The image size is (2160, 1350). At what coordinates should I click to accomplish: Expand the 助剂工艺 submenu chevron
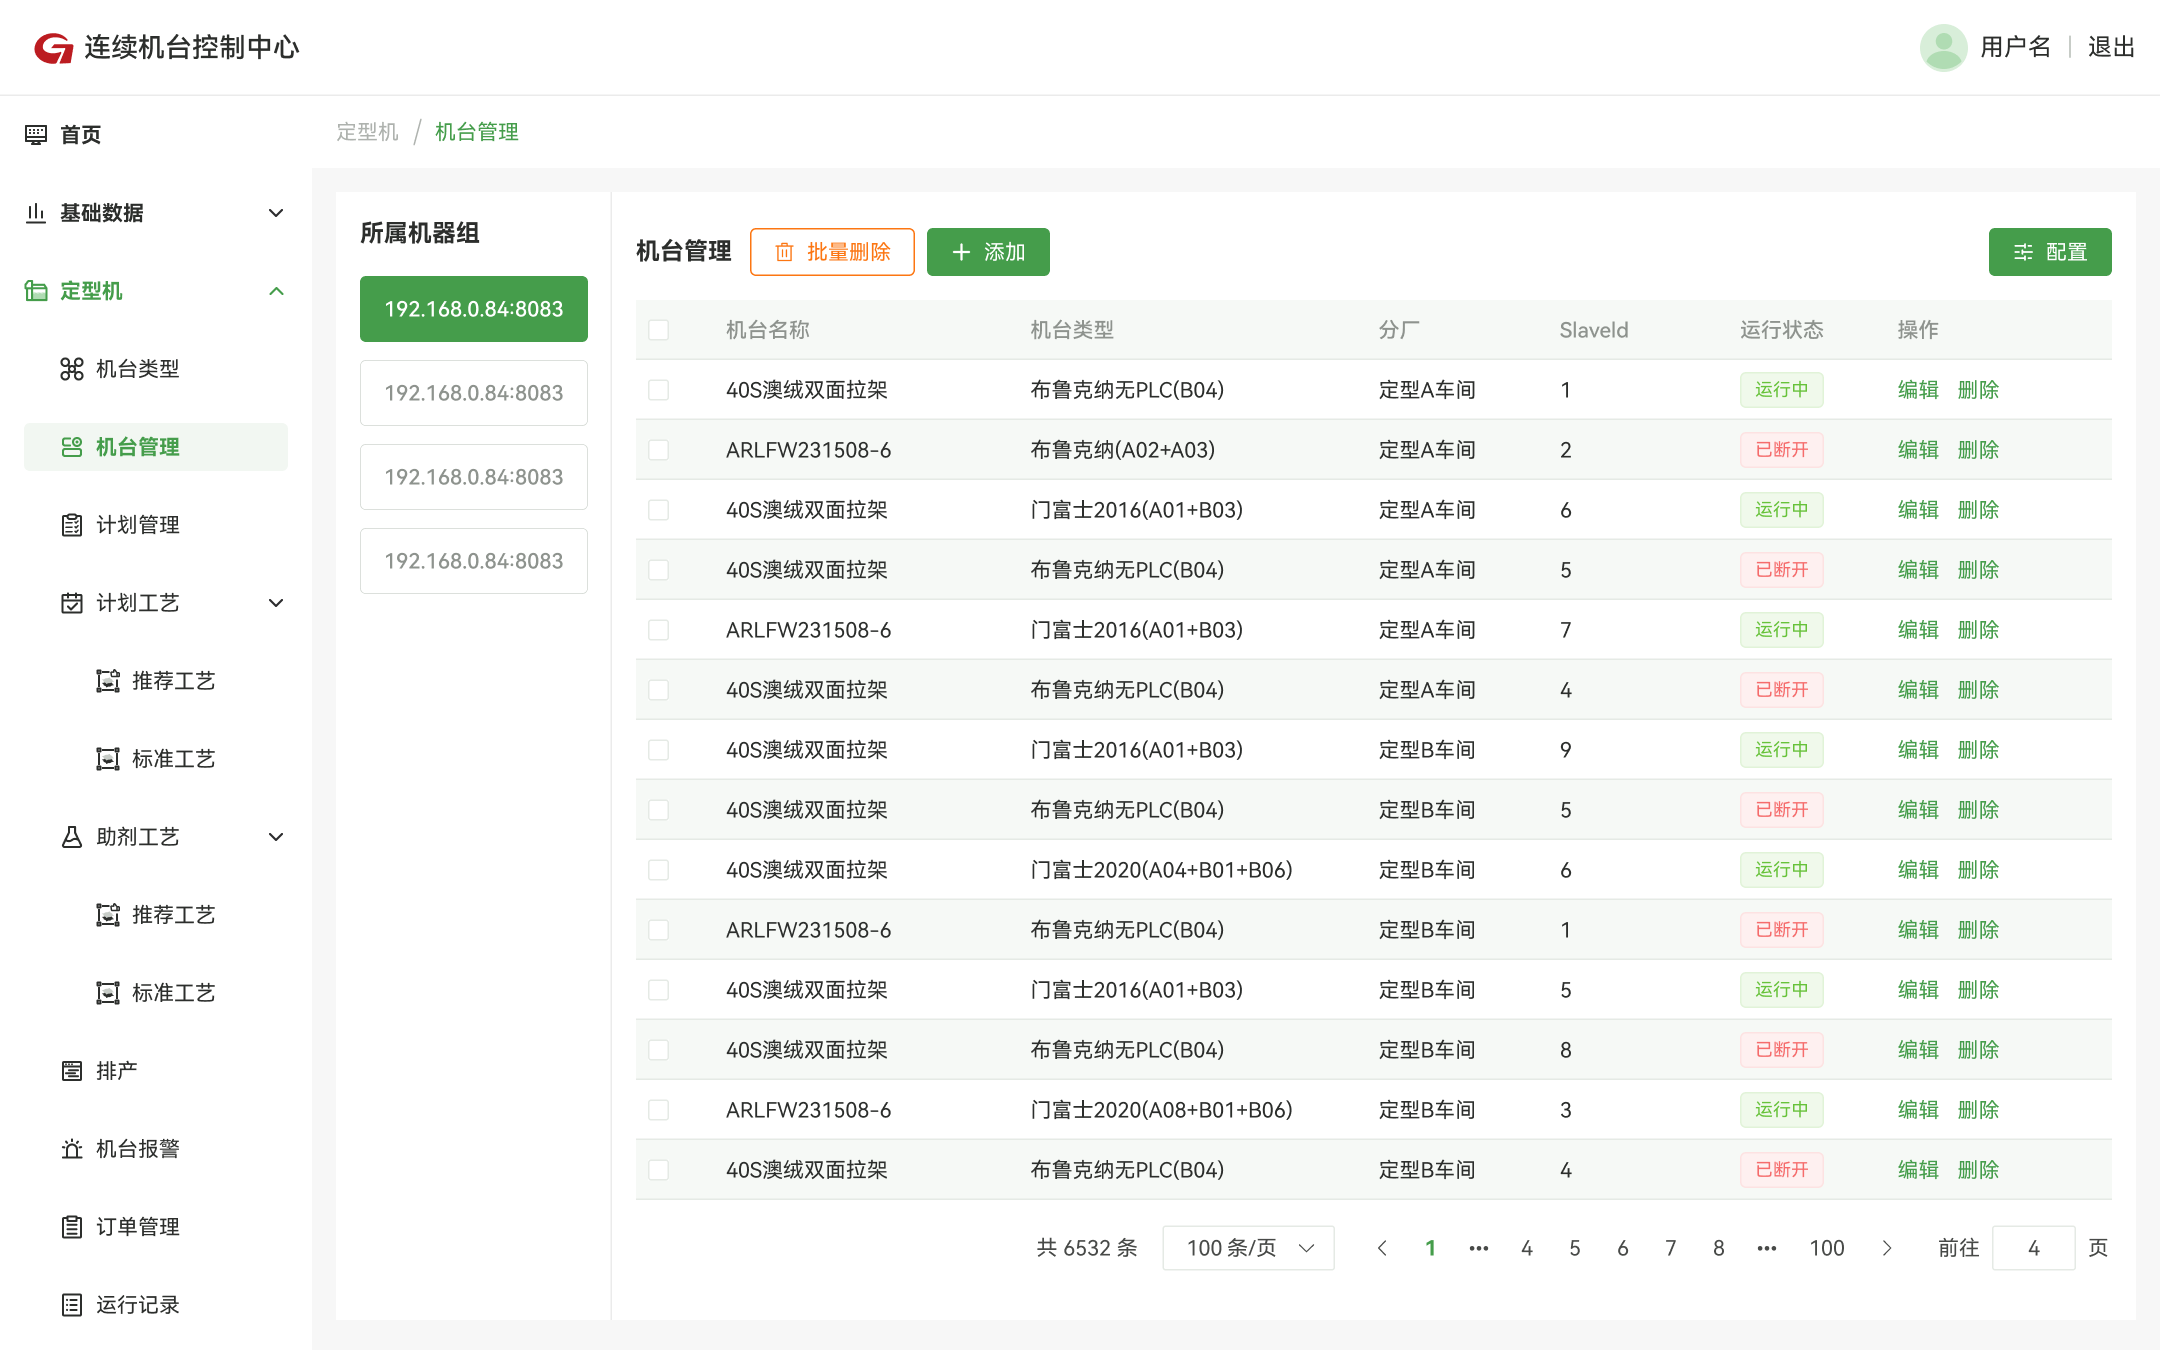tap(276, 837)
